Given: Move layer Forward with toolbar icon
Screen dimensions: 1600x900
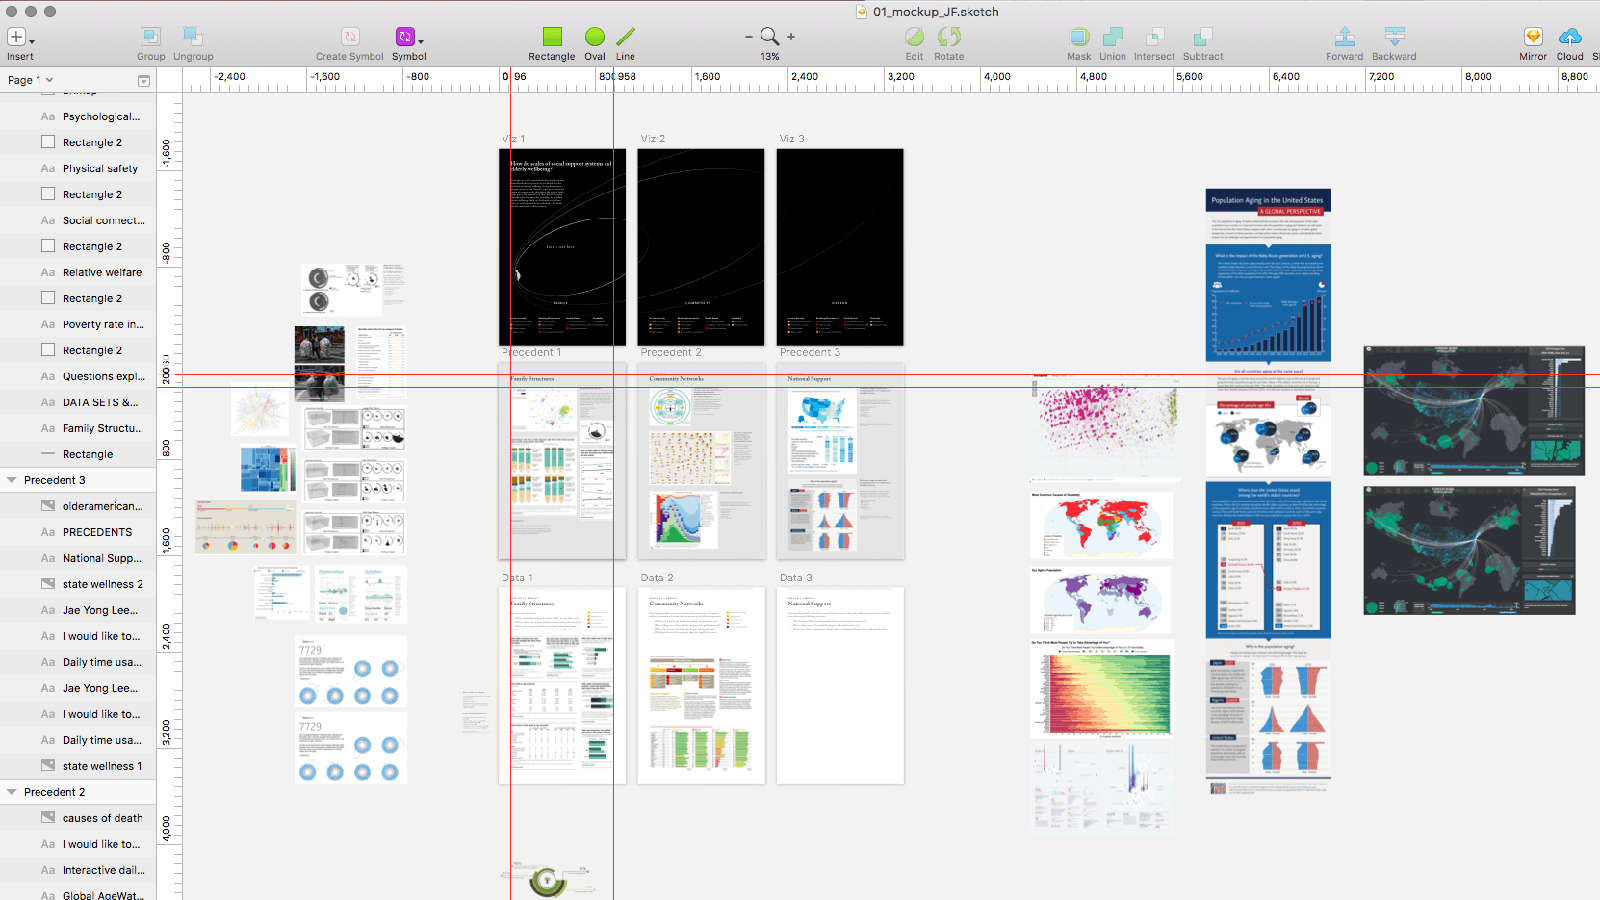Looking at the screenshot, I should [x=1345, y=37].
